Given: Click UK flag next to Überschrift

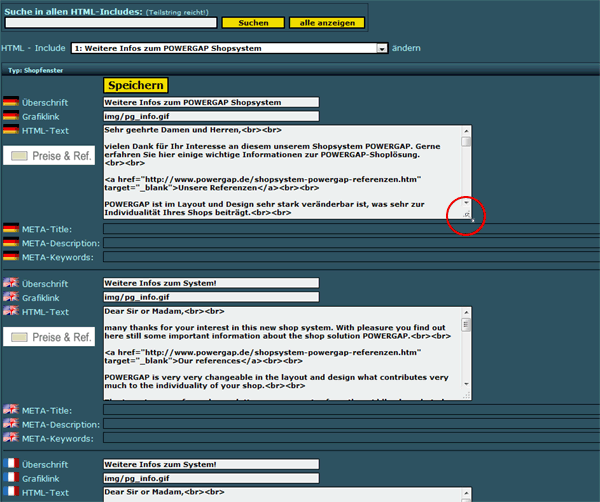Looking at the screenshot, I should (x=11, y=282).
